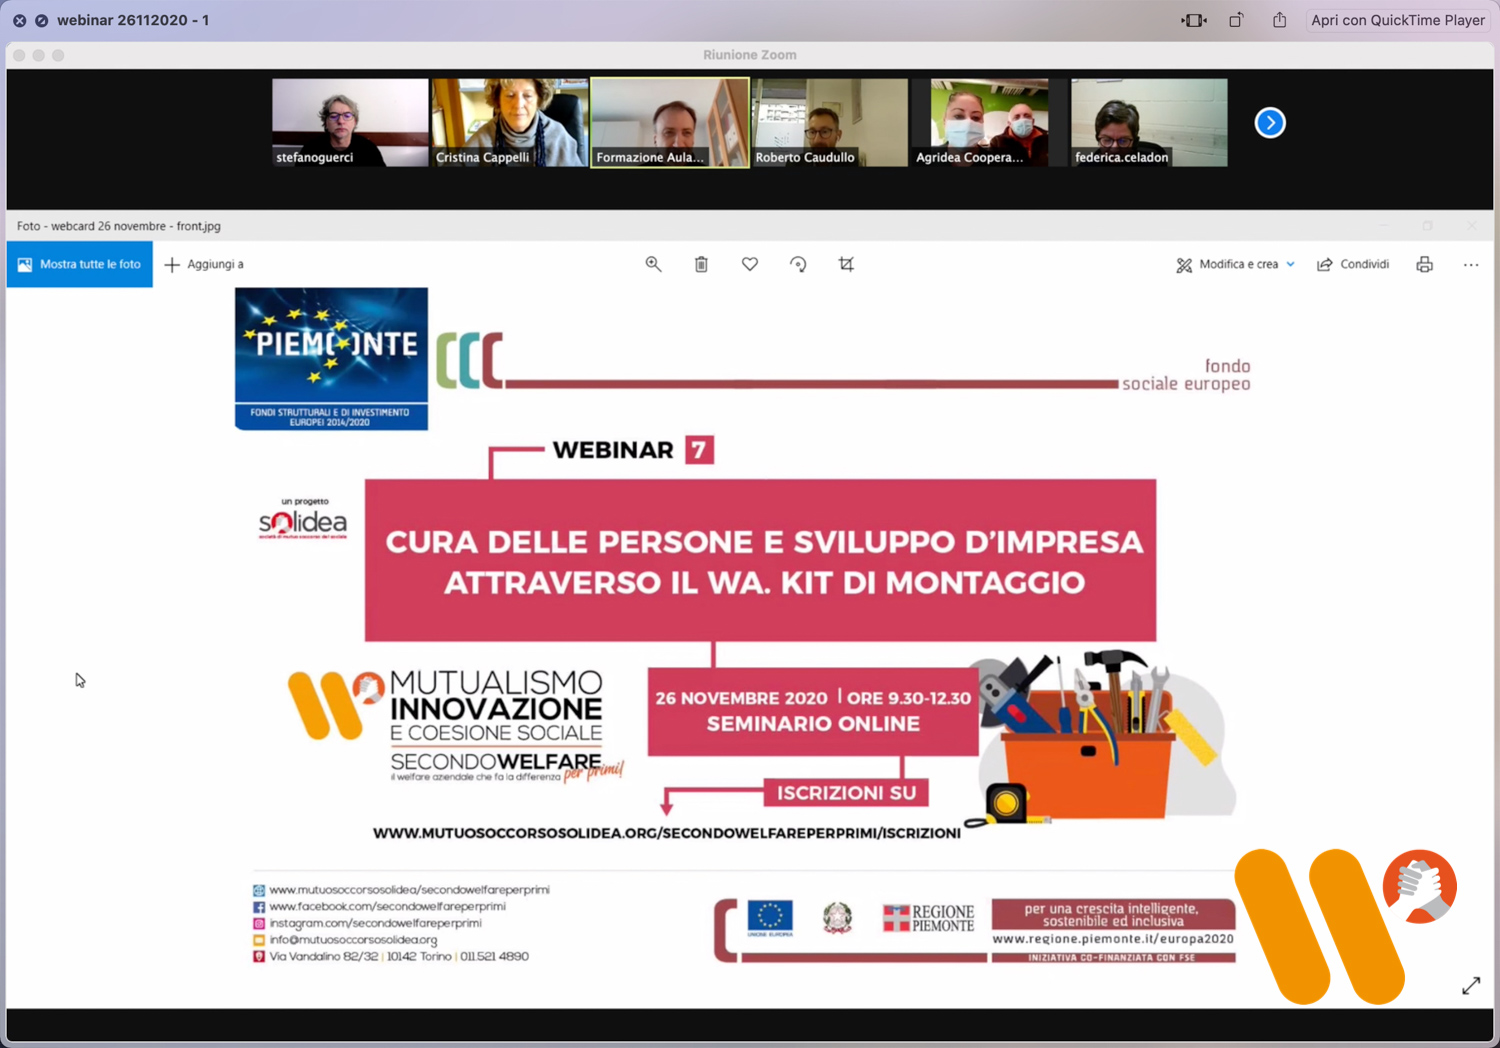
Task: Select Cristina Cappelli video thumbnail
Action: tap(510, 123)
